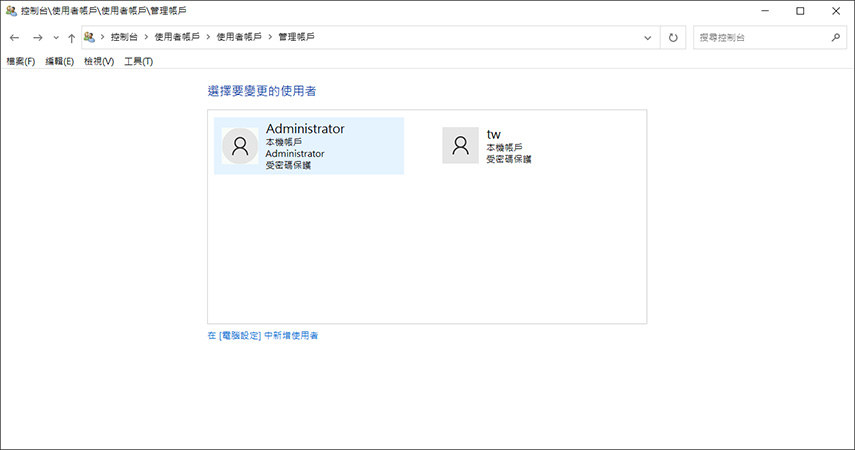Open the 編輯(E) menu
This screenshot has height=450, width=855.
click(59, 61)
